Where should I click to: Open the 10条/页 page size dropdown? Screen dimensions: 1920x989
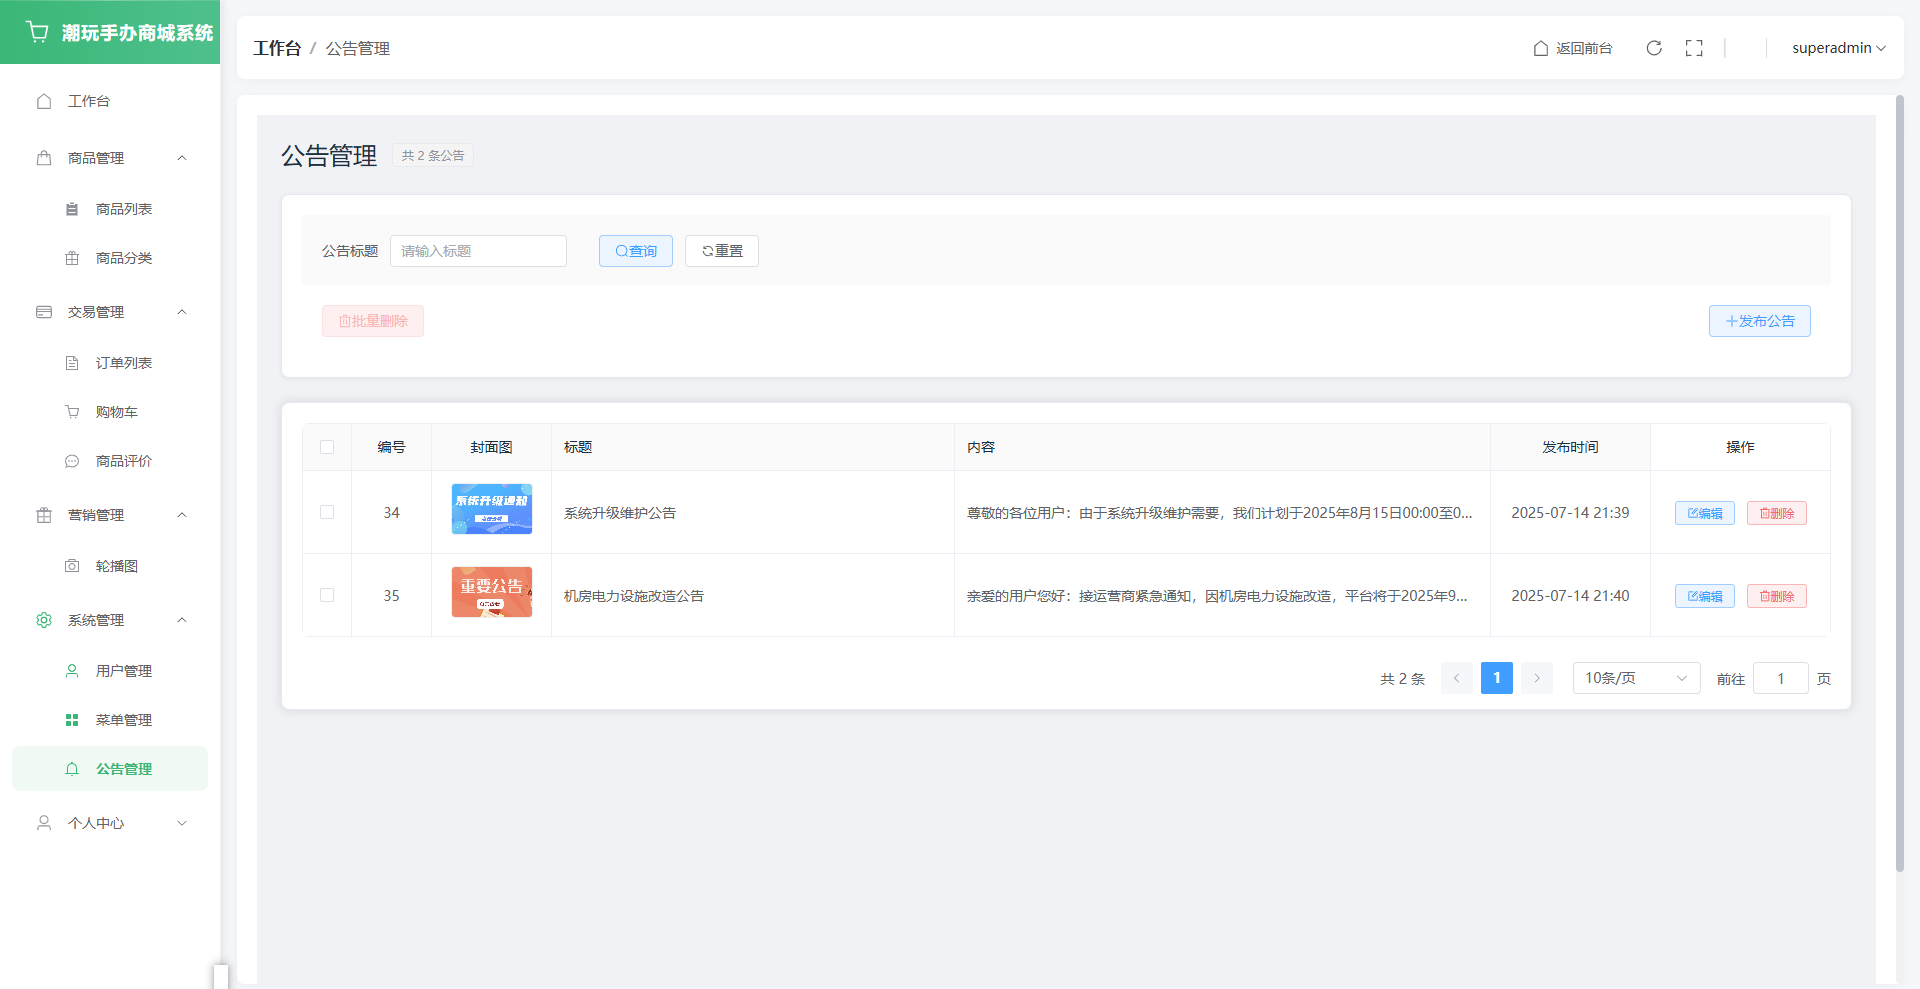pyautogui.click(x=1635, y=678)
